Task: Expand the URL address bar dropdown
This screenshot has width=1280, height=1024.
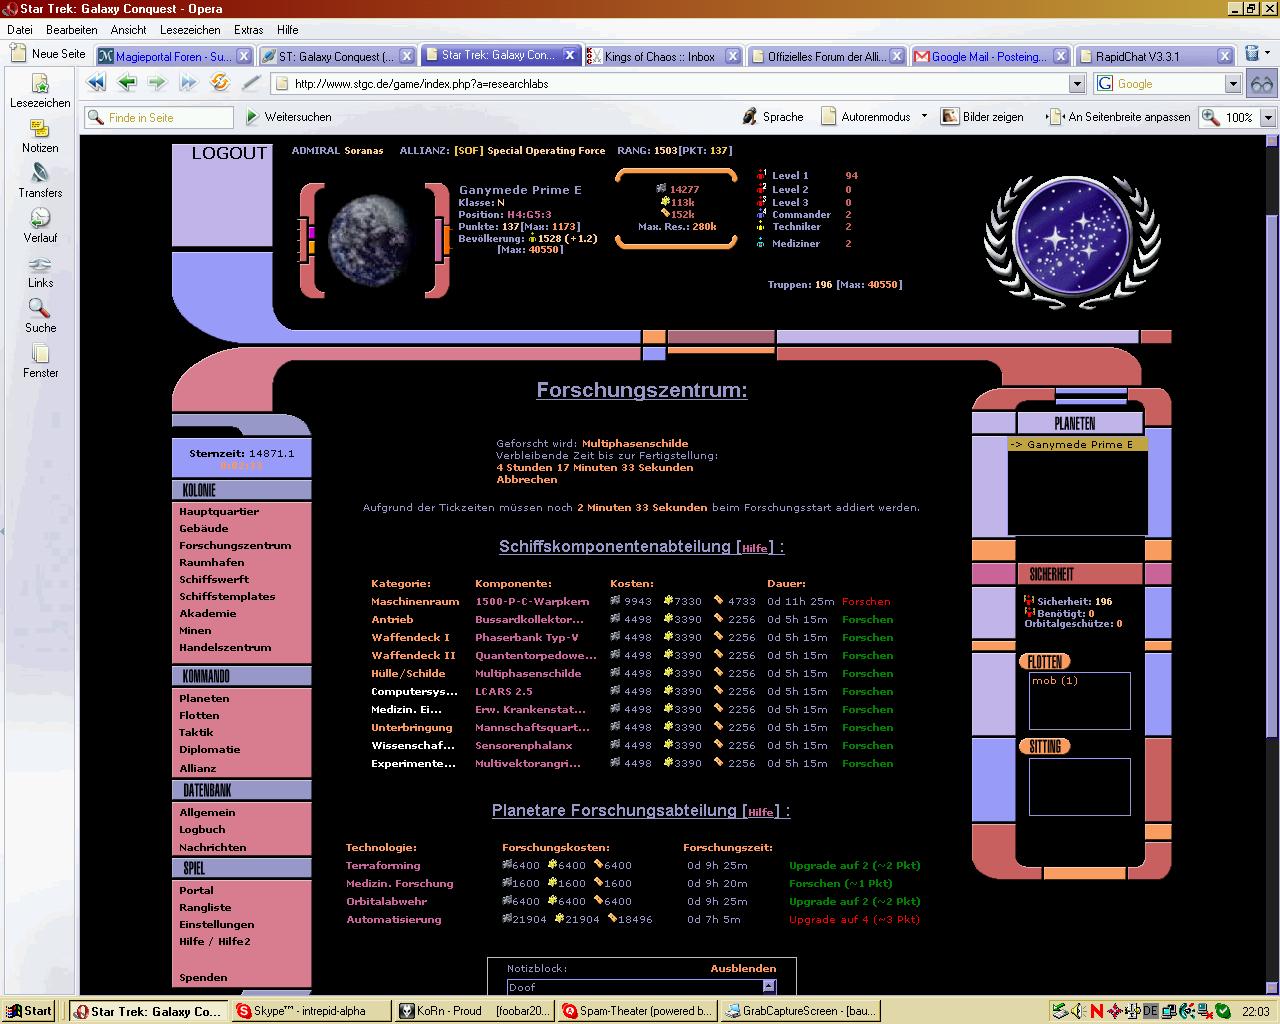Action: click(1077, 84)
